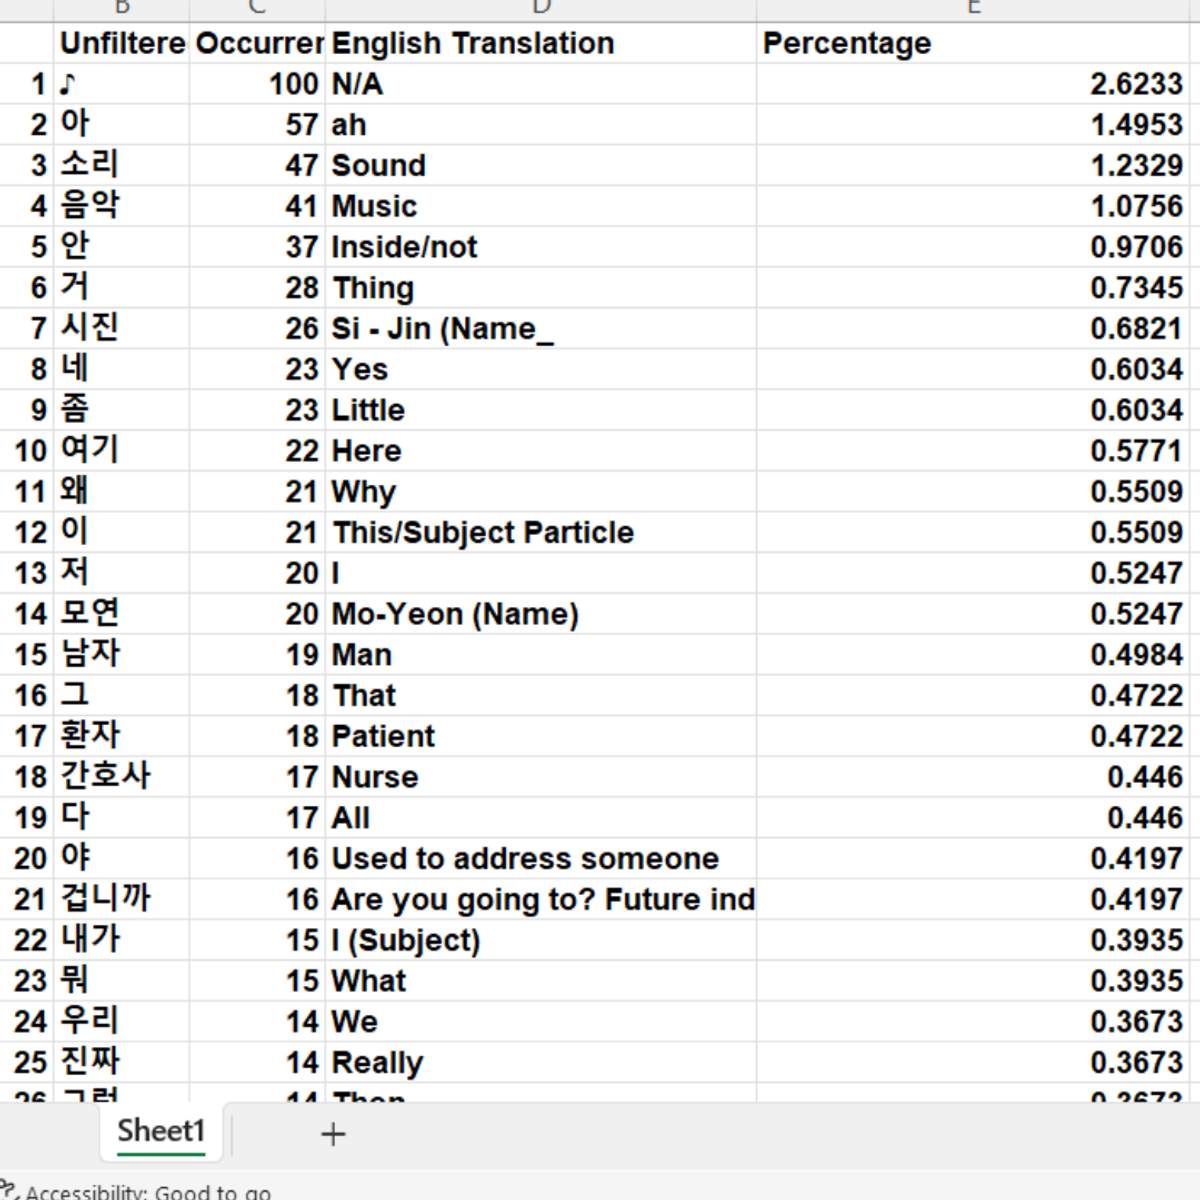This screenshot has height=1200, width=1200.
Task: Select the 'This/Subject Particle' cell
Action: pyautogui.click(x=541, y=533)
